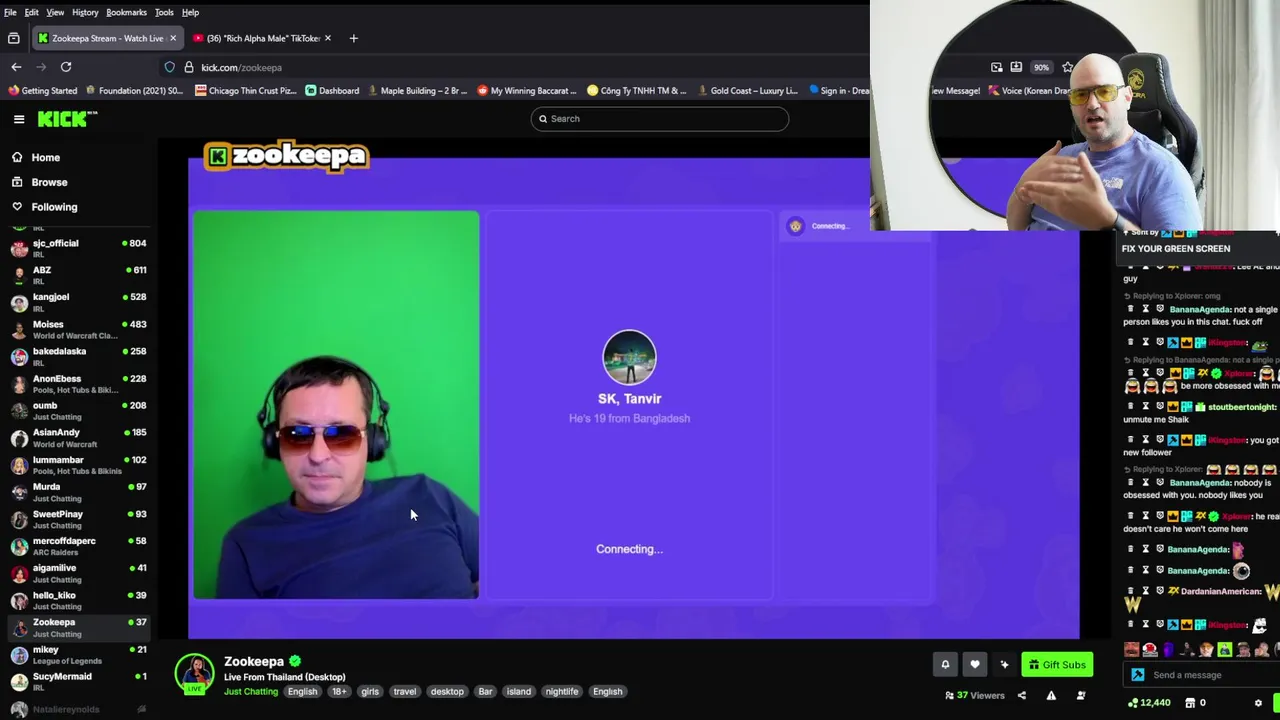This screenshot has height=720, width=1280.
Task: Open the Bookmarks menu
Action: 126,12
